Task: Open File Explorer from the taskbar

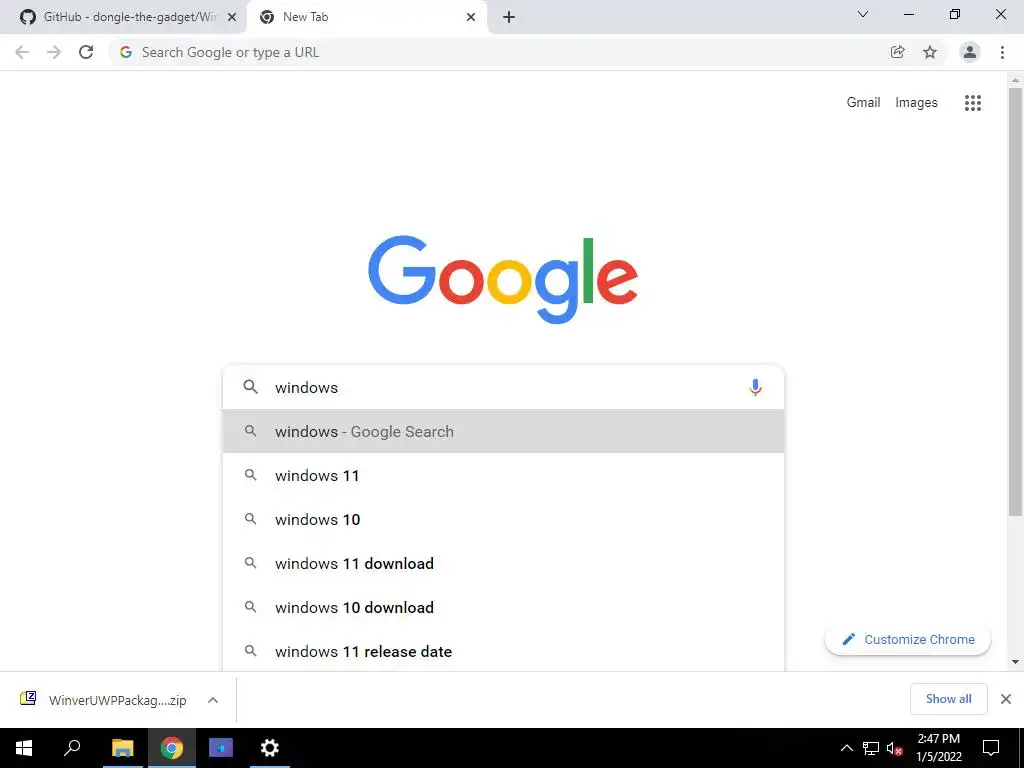Action: coord(123,748)
